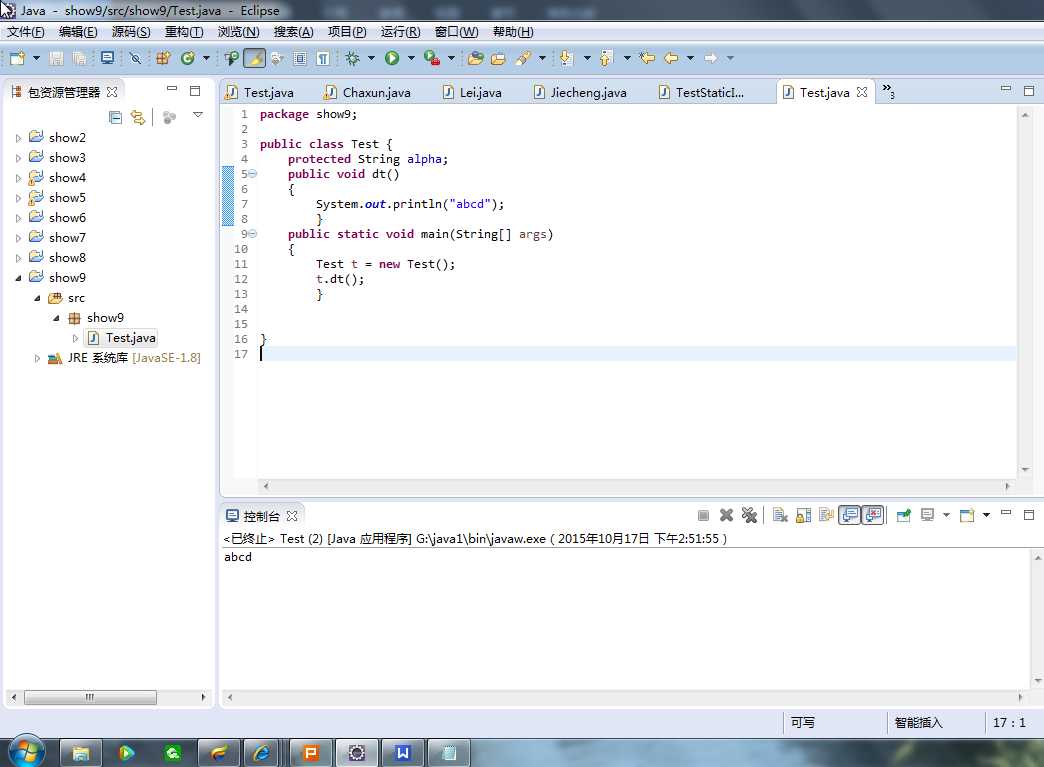Click the 智能插入 status bar field
This screenshot has height=767, width=1044.
[x=919, y=722]
